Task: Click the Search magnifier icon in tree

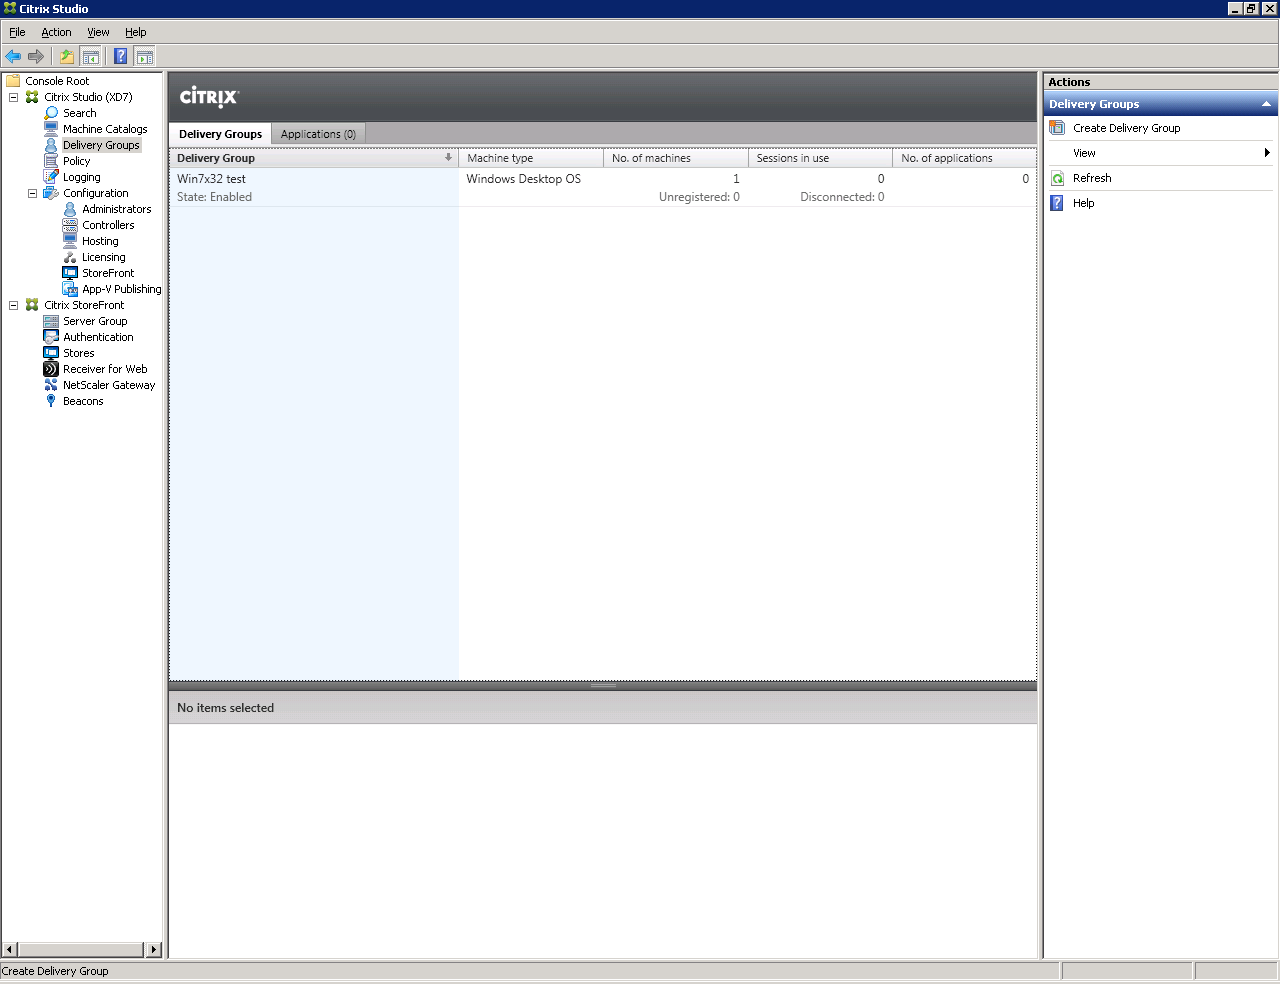Action: point(51,113)
